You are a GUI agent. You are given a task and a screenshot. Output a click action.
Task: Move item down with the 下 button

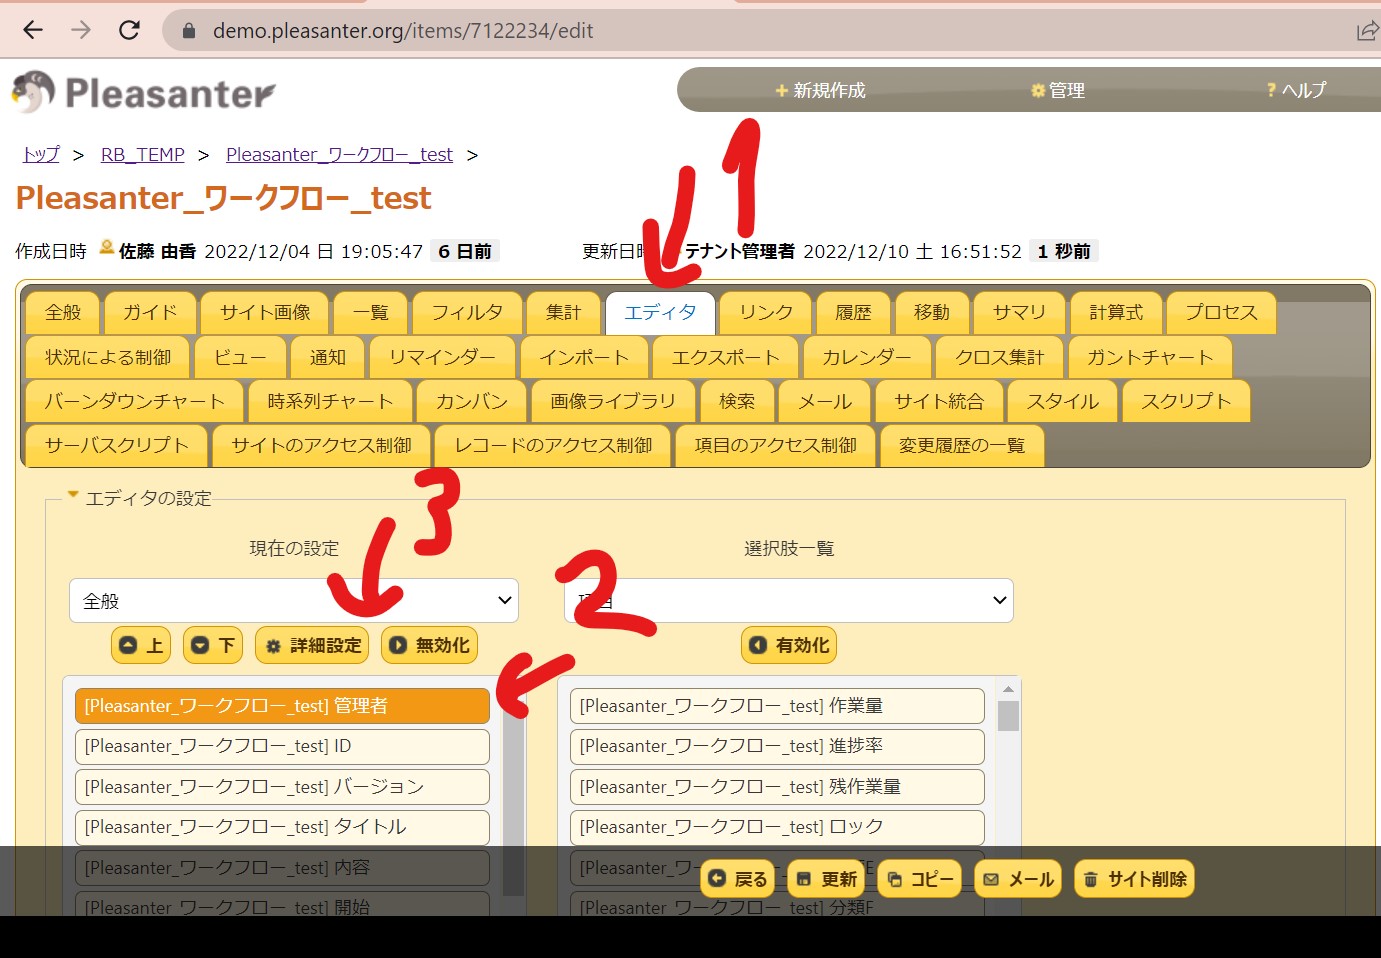coord(213,645)
